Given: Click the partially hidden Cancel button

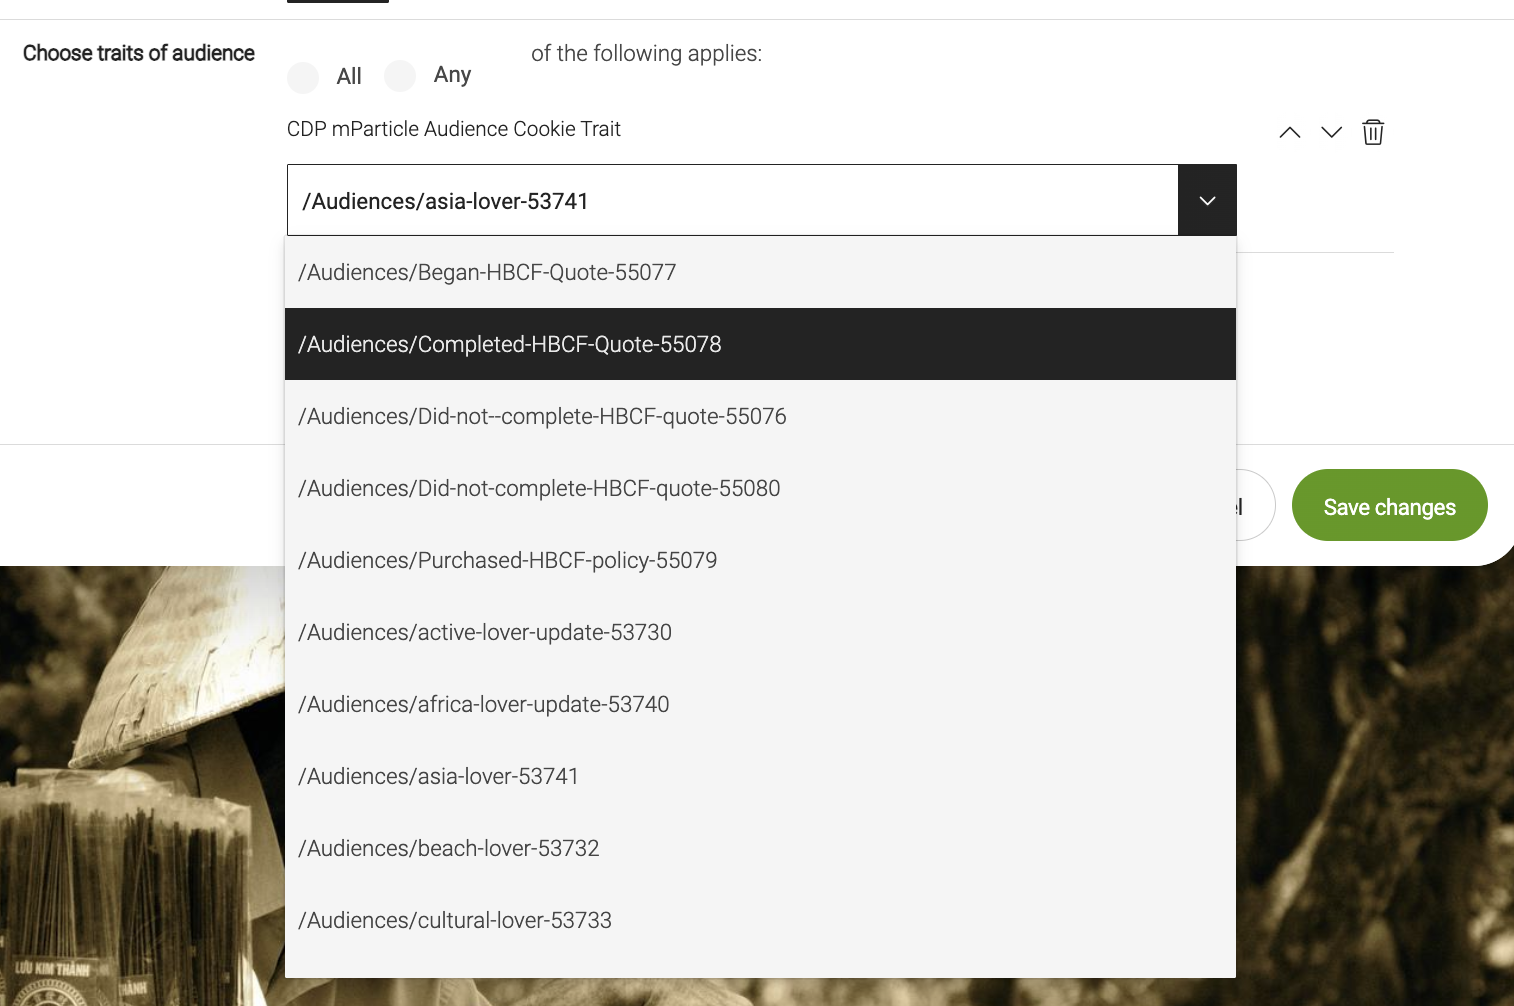Looking at the screenshot, I should tap(1255, 506).
